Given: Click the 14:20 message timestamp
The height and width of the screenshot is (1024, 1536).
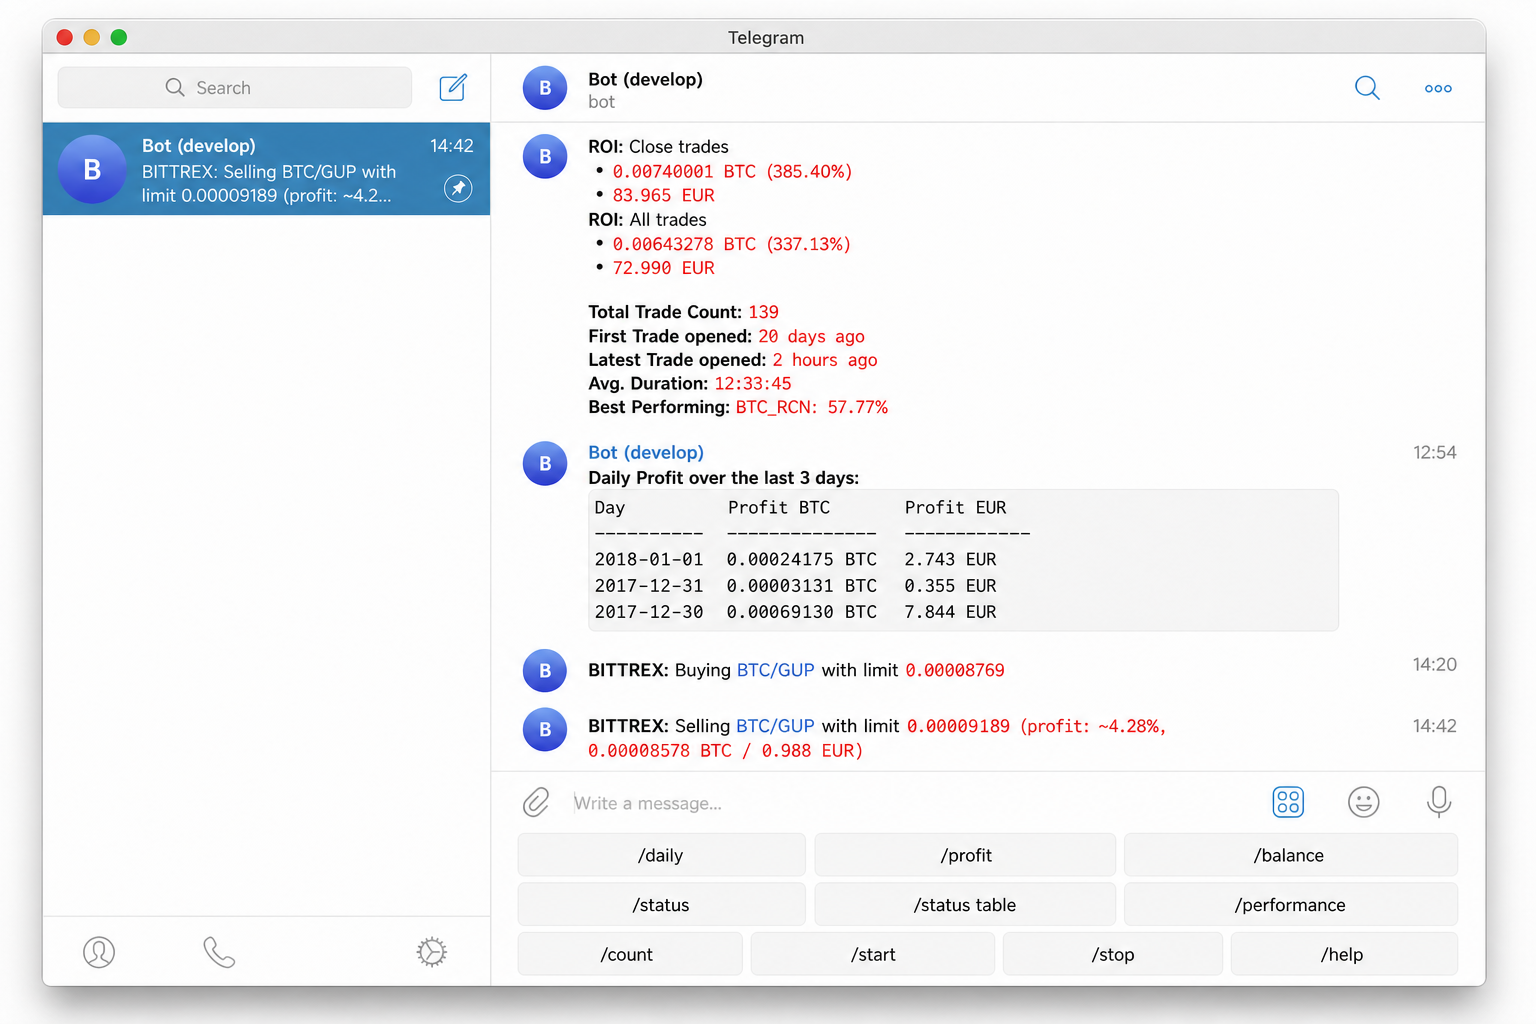Looking at the screenshot, I should tap(1434, 664).
